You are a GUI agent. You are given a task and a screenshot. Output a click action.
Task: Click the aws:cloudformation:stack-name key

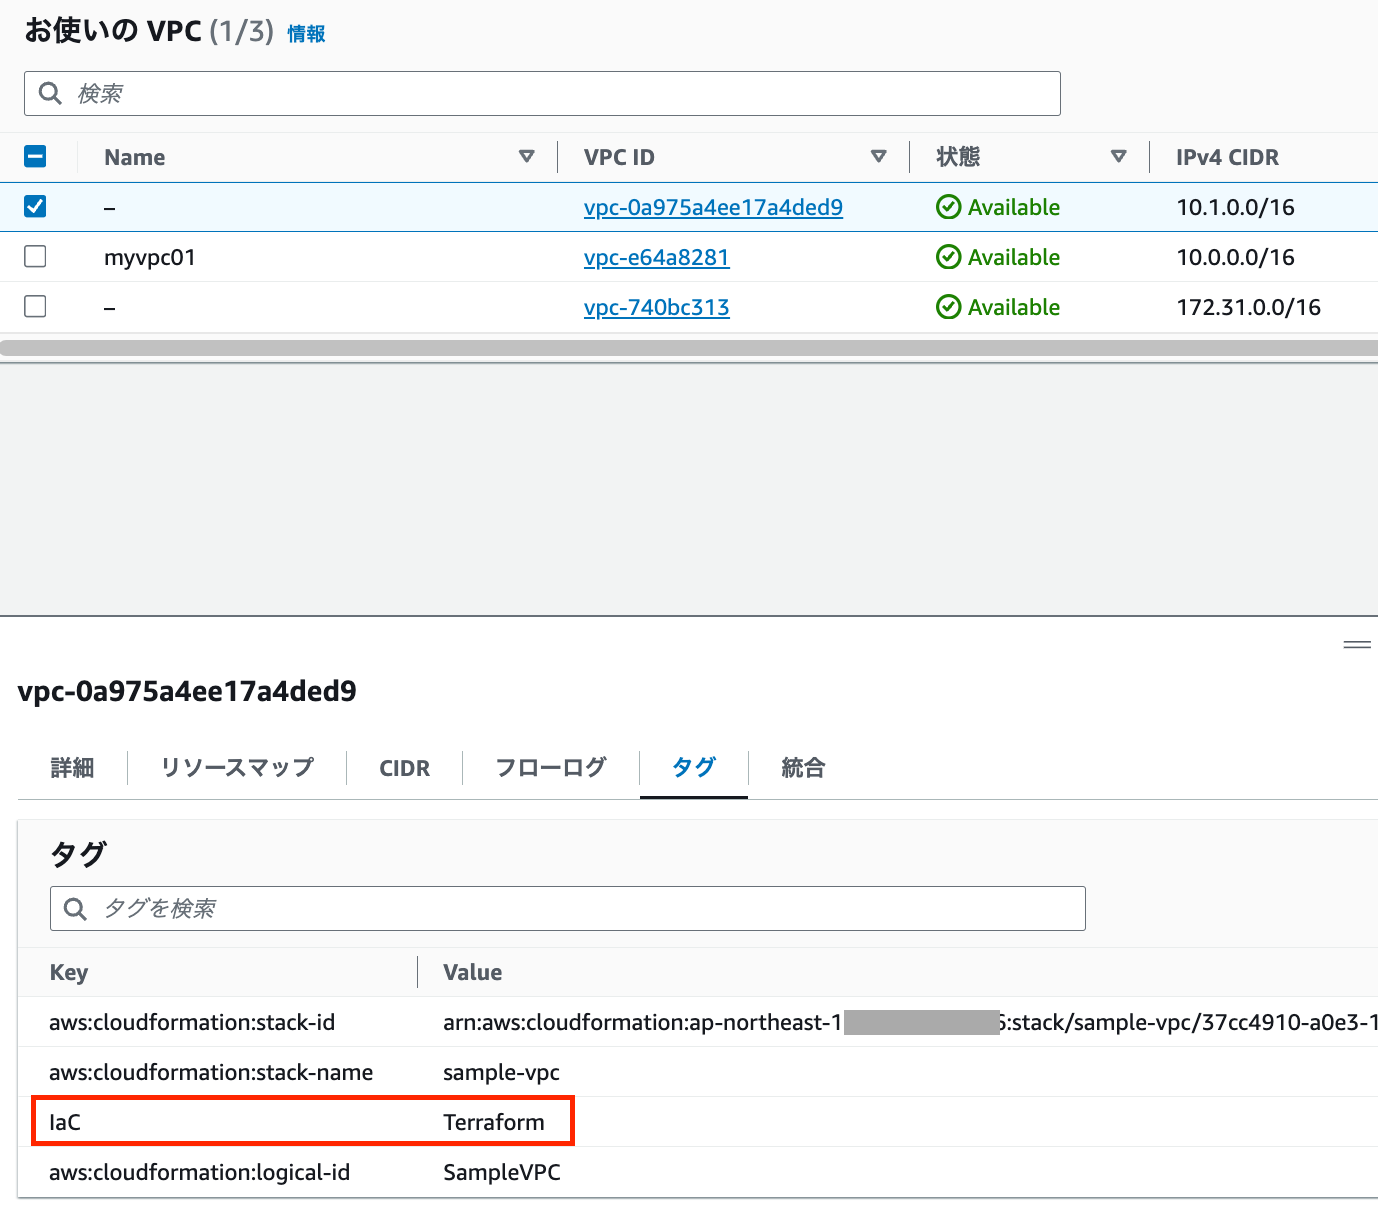[x=211, y=1072]
